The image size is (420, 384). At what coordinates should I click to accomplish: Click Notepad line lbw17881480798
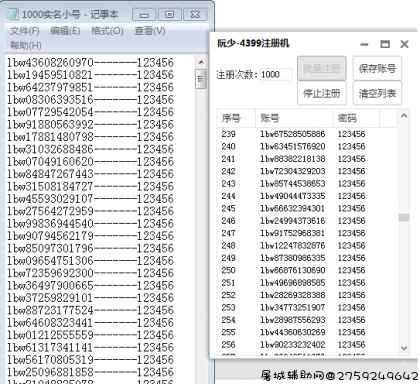(x=90, y=137)
